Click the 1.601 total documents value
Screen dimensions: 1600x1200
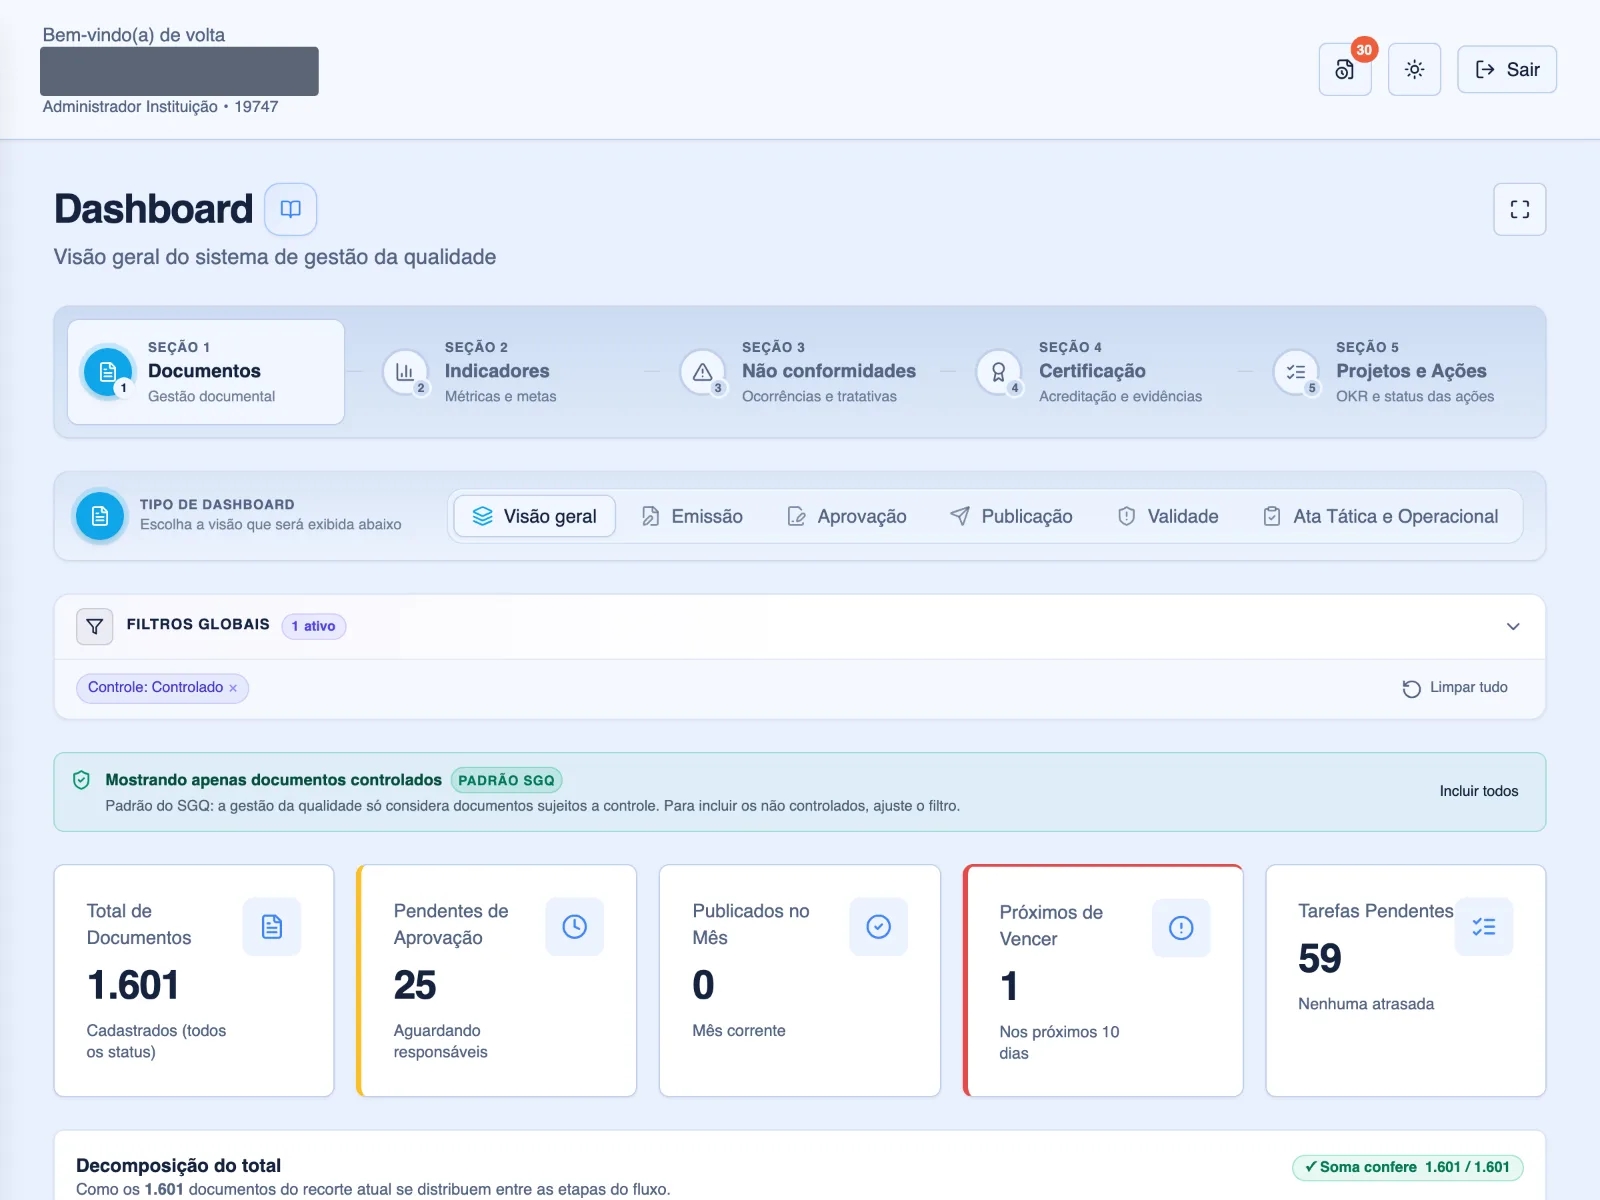[x=133, y=985]
